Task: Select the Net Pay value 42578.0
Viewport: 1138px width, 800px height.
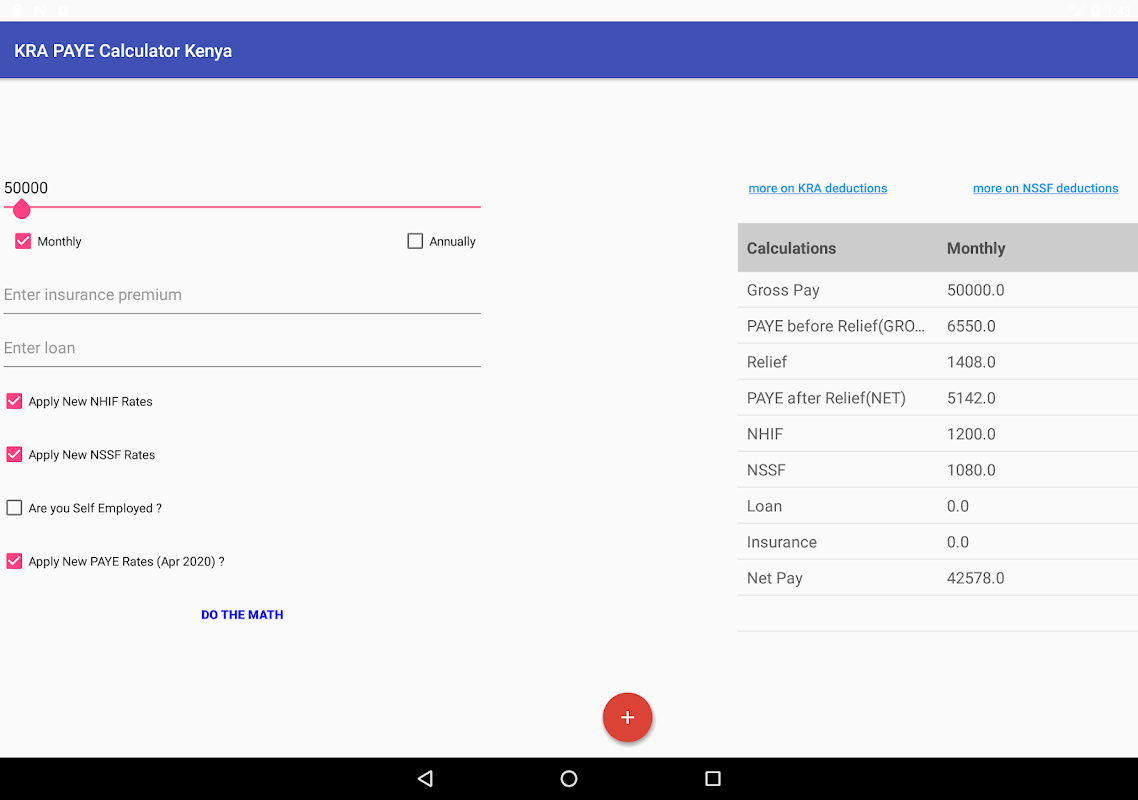Action: 975,579
